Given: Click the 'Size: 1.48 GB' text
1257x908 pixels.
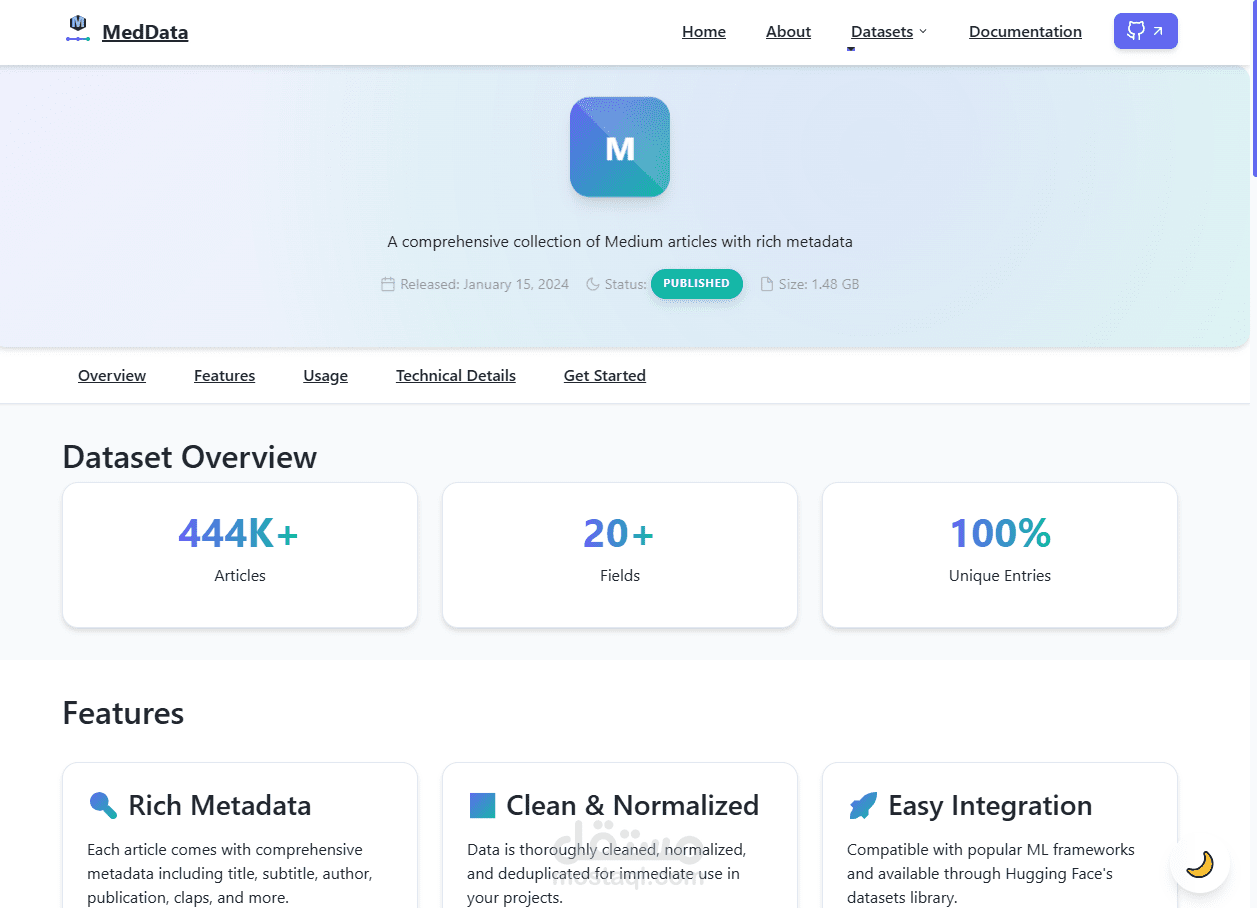Looking at the screenshot, I should 819,284.
